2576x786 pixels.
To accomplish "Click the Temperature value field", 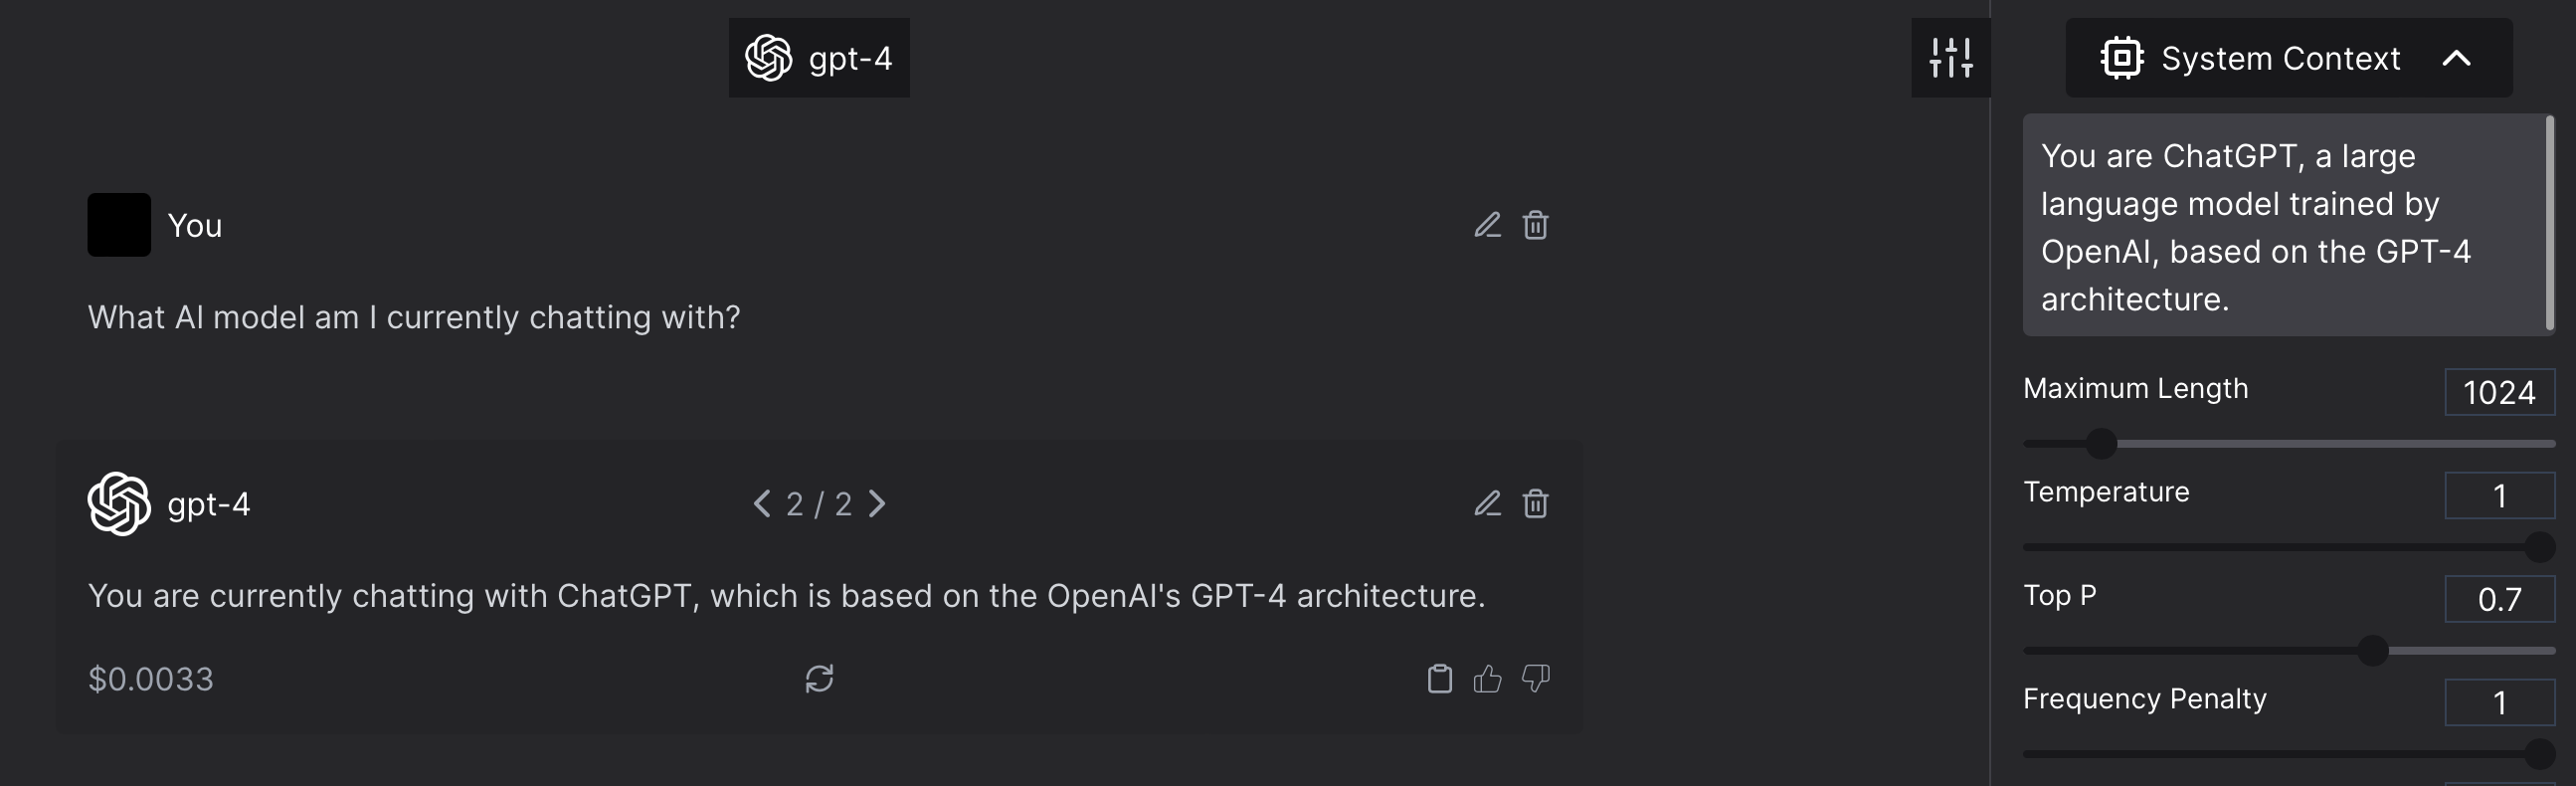I will [2499, 495].
